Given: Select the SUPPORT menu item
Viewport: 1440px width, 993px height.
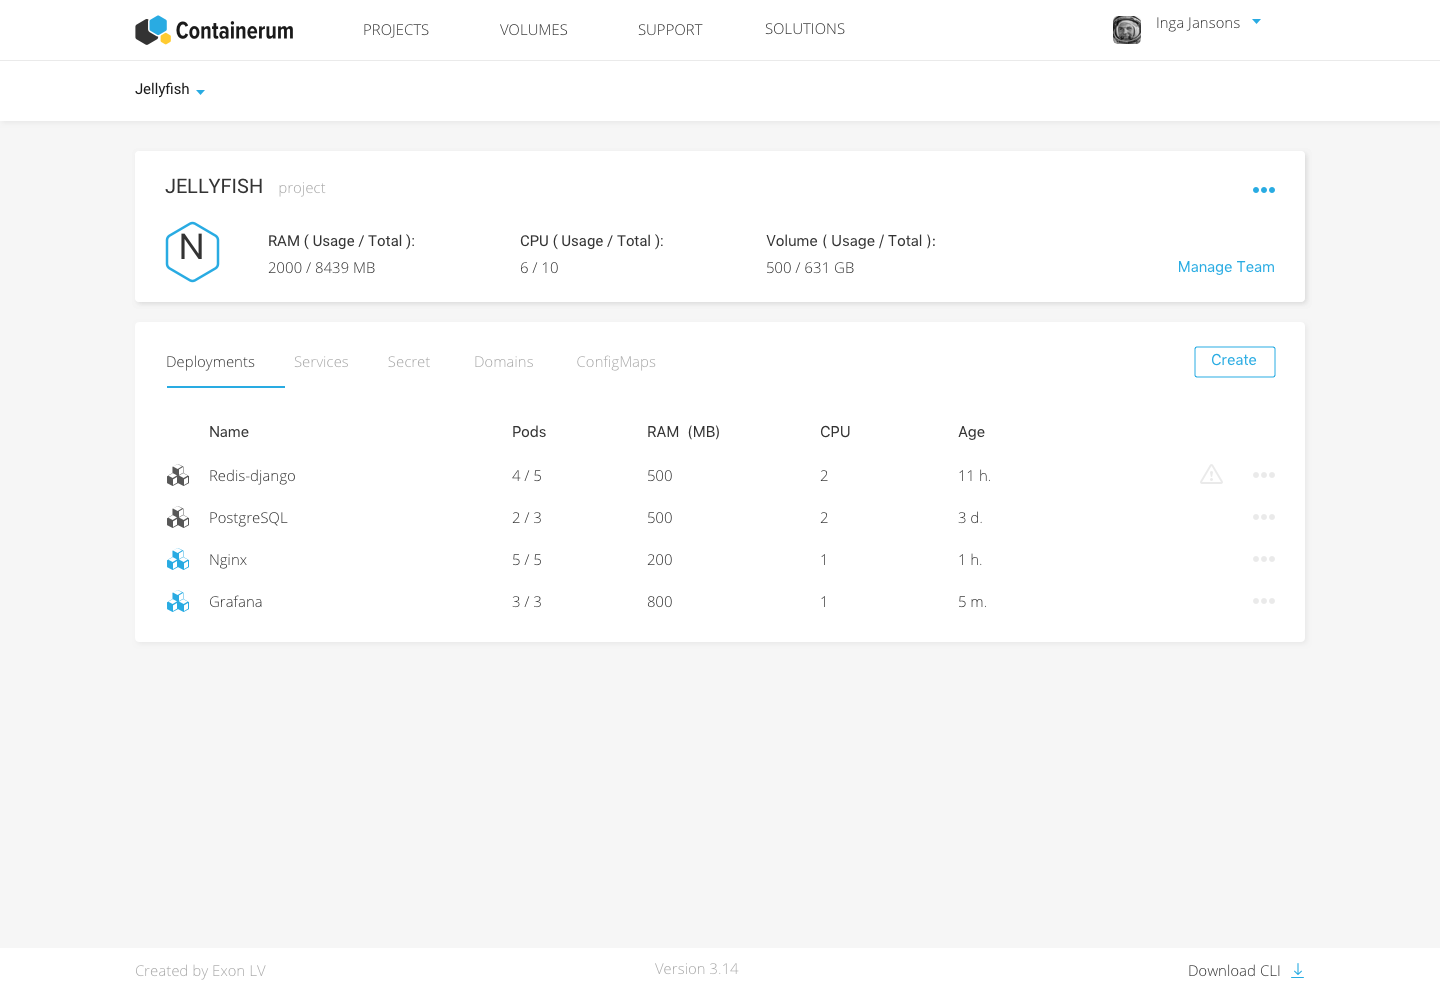Looking at the screenshot, I should point(670,30).
